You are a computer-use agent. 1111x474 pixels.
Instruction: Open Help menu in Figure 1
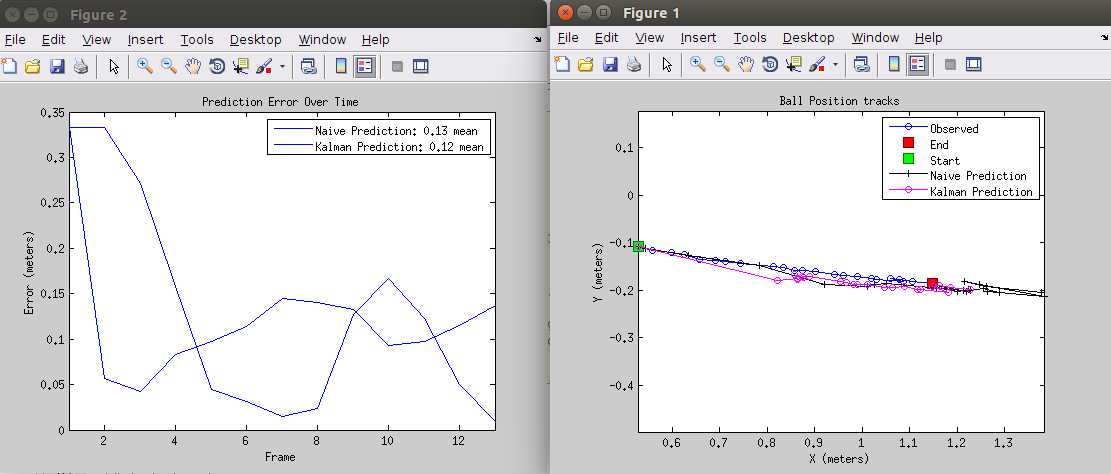pos(929,38)
